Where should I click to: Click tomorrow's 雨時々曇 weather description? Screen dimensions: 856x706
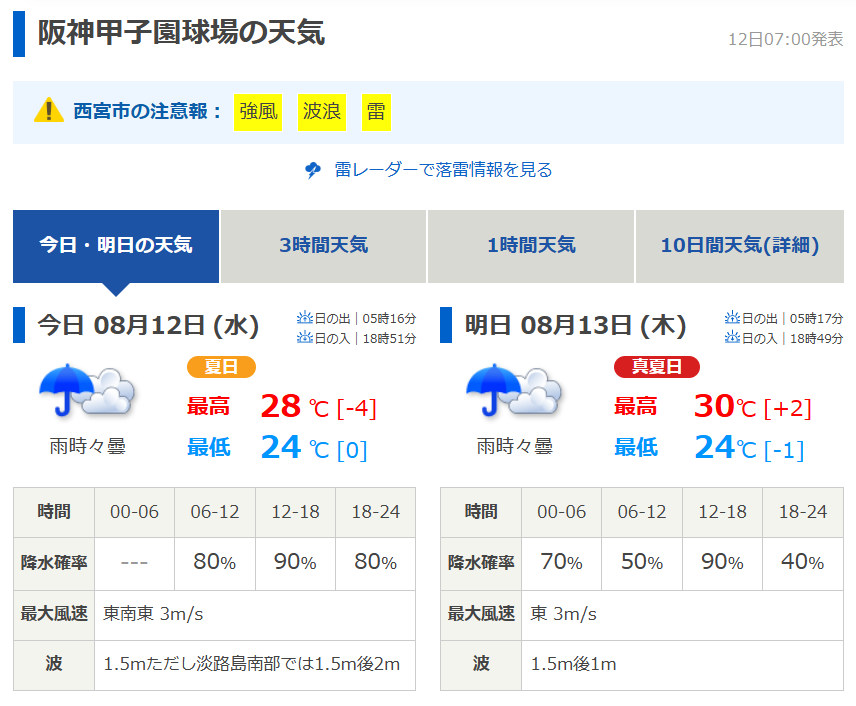point(514,446)
